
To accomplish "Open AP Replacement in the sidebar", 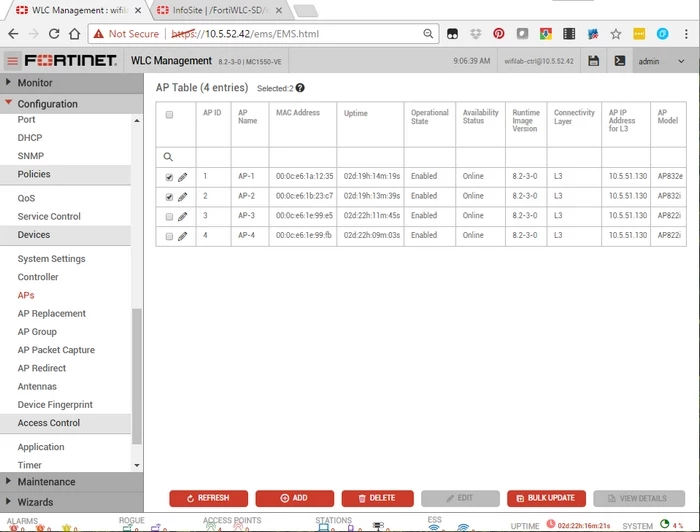I will coord(51,313).
